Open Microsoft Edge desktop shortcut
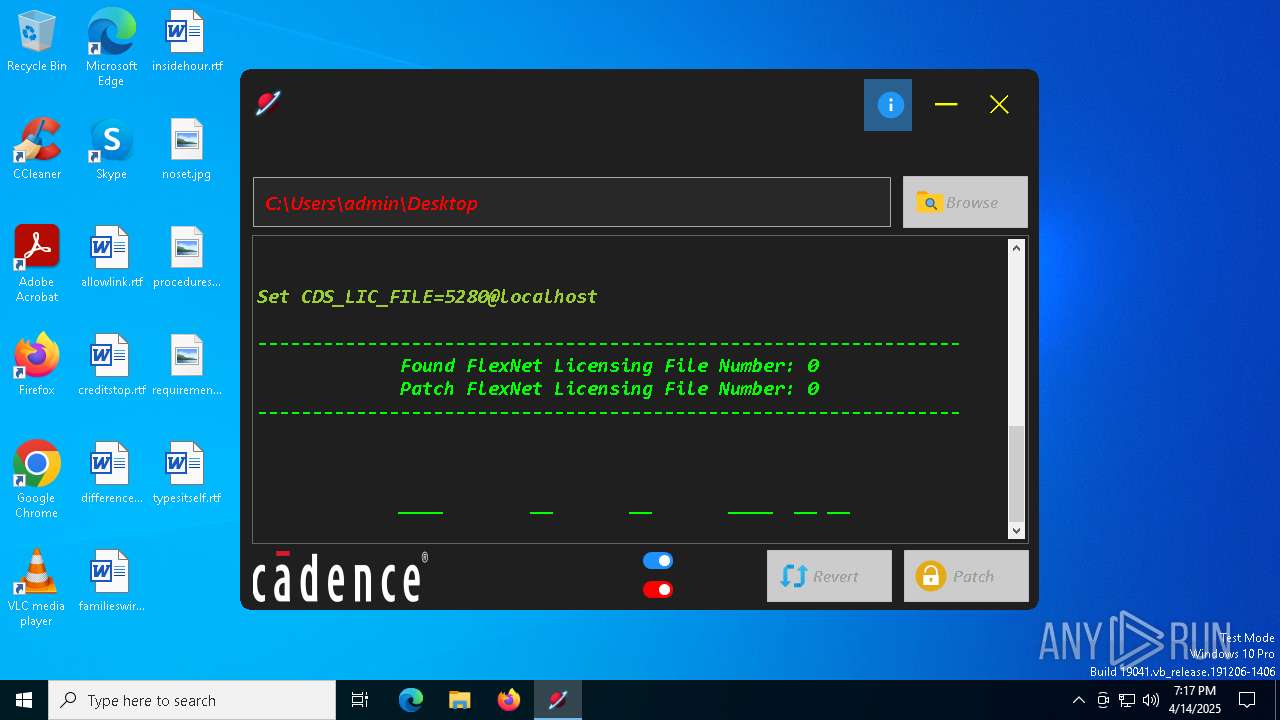Screen dimensions: 1280x720 [111, 47]
